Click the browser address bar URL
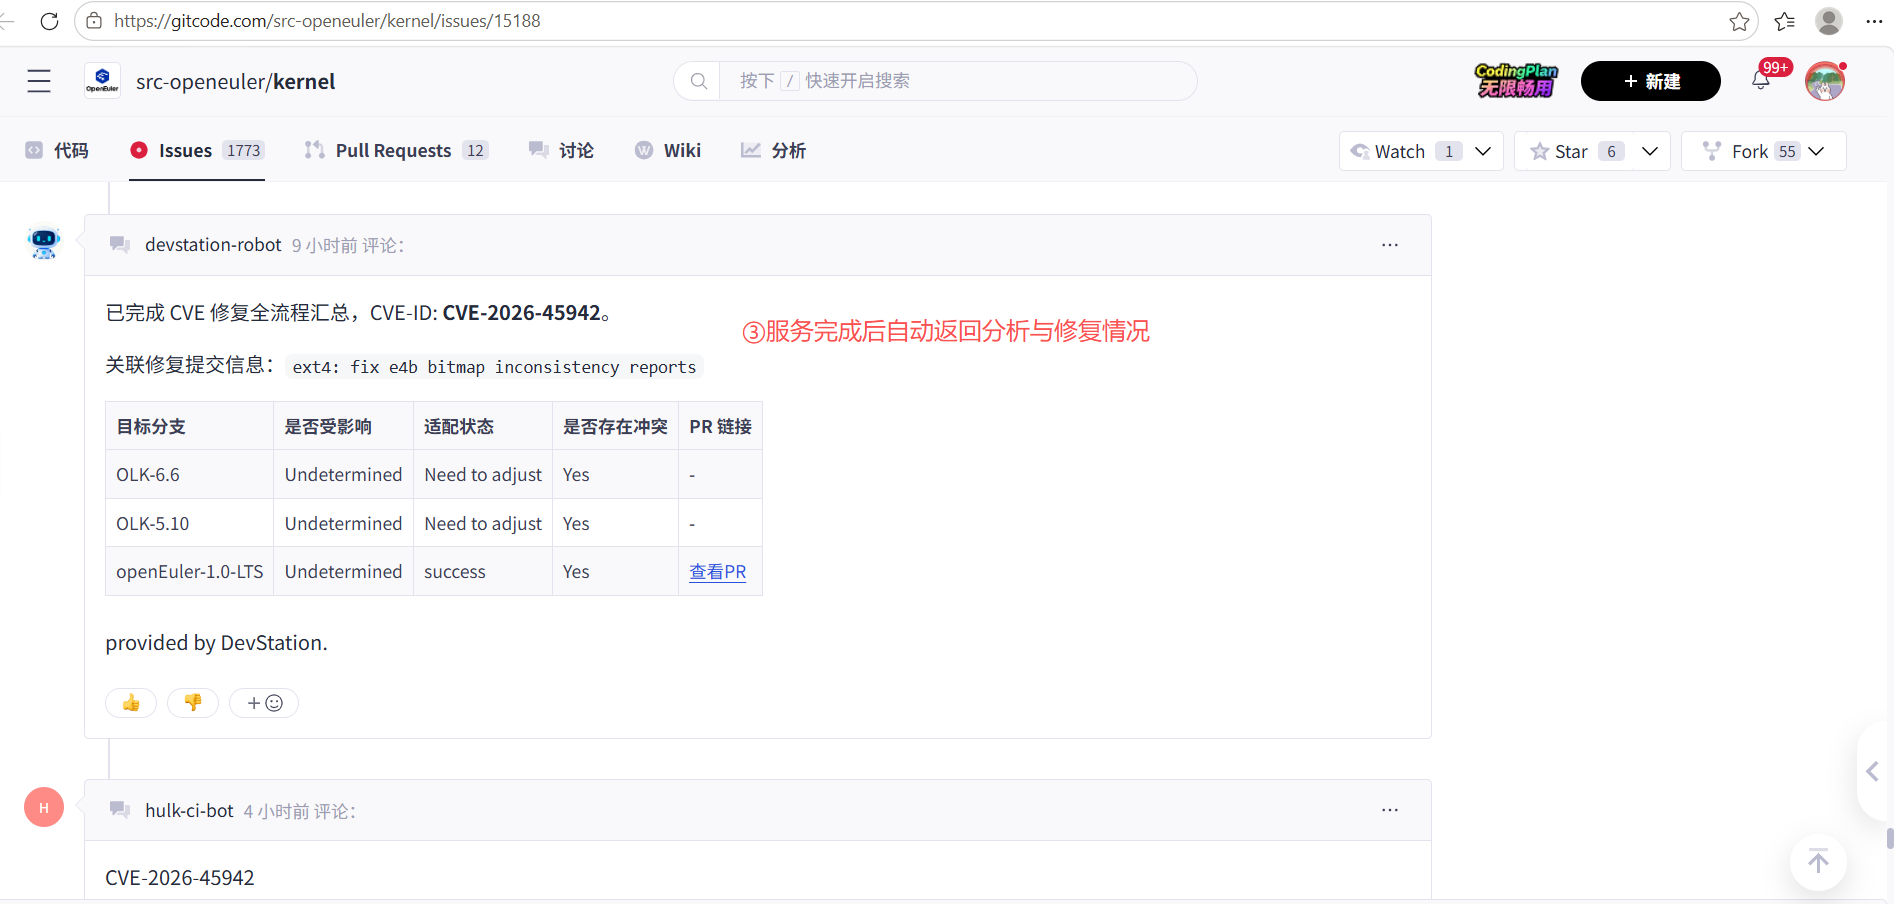1894x904 pixels. click(327, 21)
